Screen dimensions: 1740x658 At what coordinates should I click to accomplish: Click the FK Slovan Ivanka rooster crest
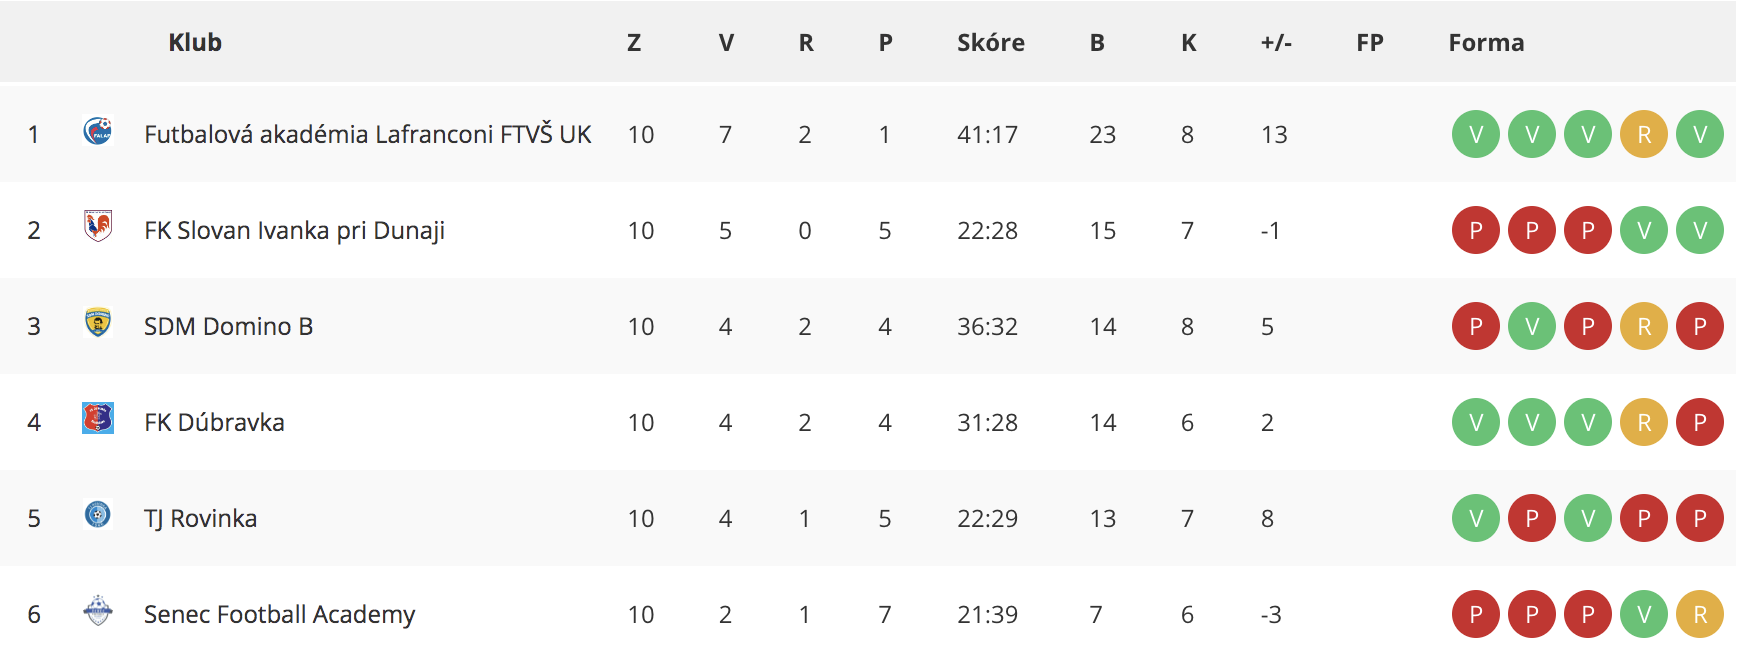[x=98, y=227]
